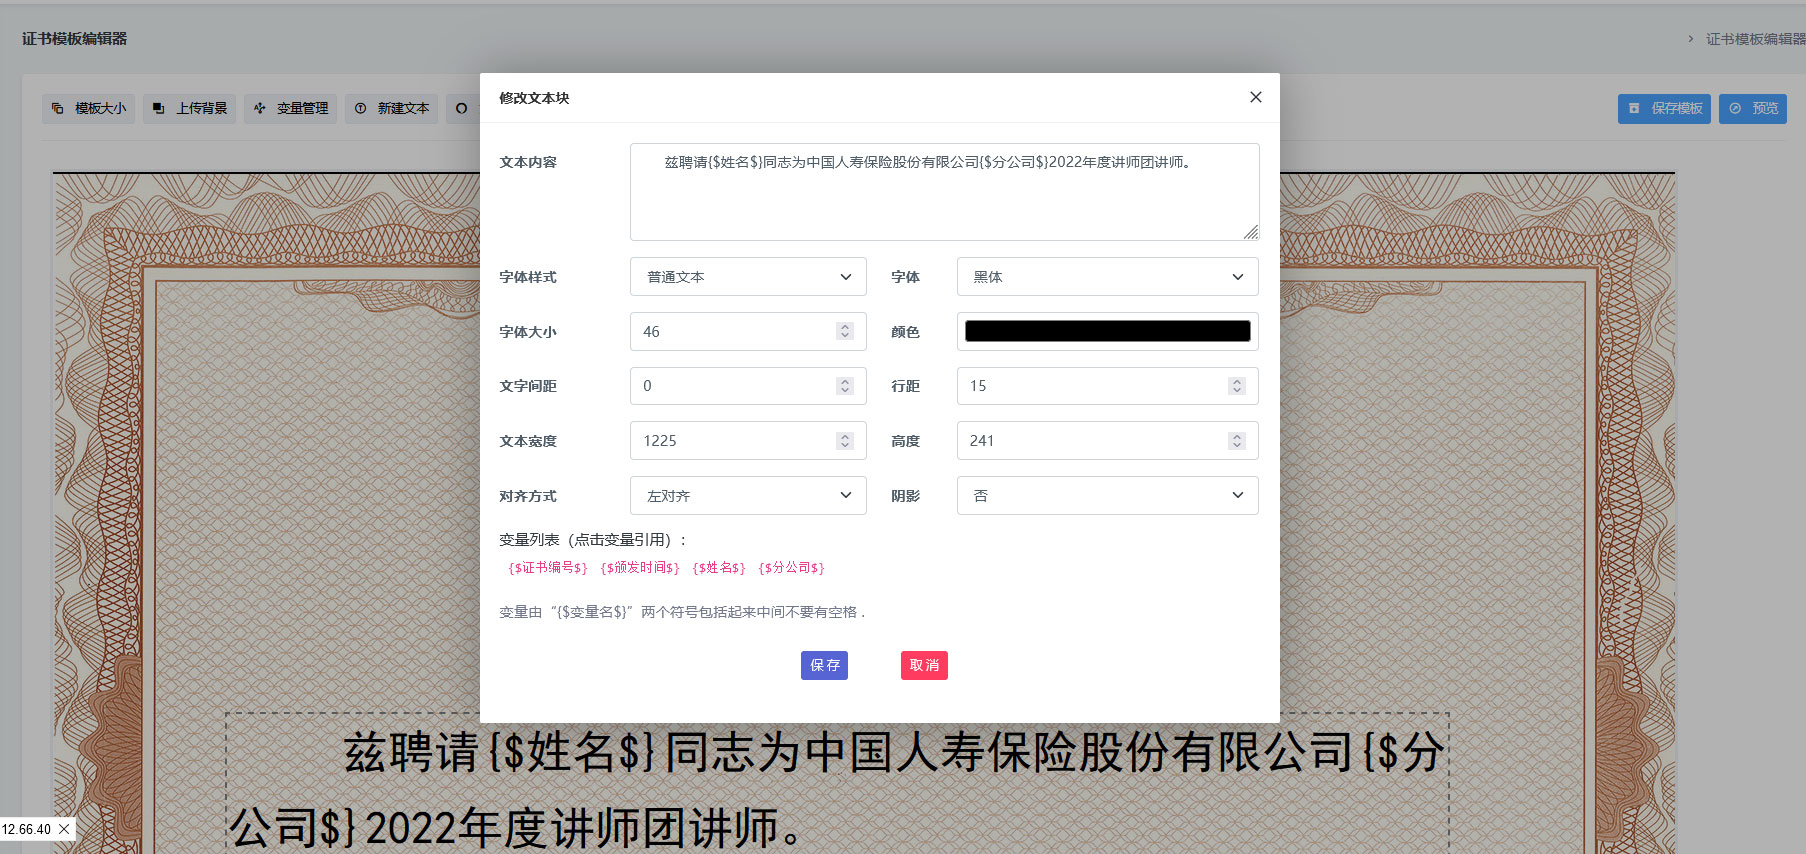
Task: Click the 保存模板 button
Action: pos(1664,108)
